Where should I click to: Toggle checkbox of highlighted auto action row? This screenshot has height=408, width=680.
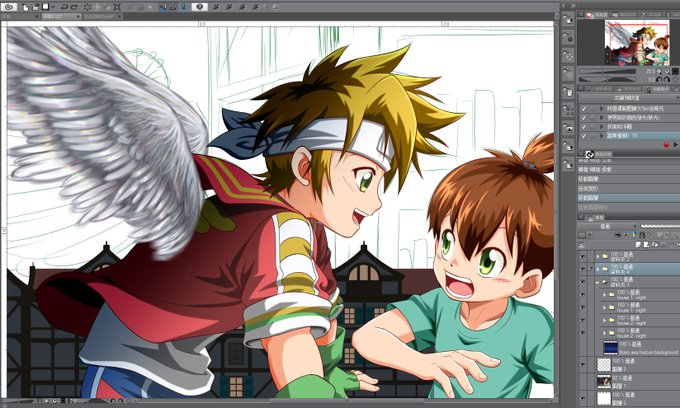[583, 136]
